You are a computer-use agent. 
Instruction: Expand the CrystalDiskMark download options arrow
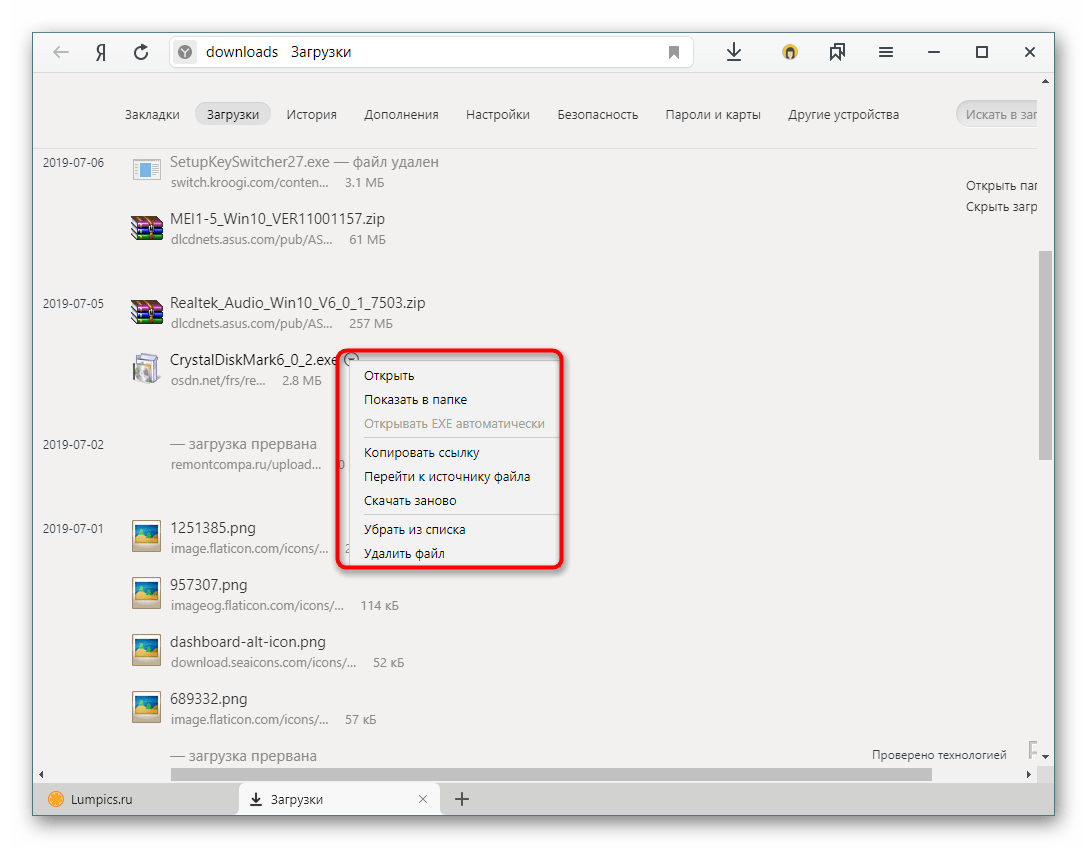tap(351, 359)
